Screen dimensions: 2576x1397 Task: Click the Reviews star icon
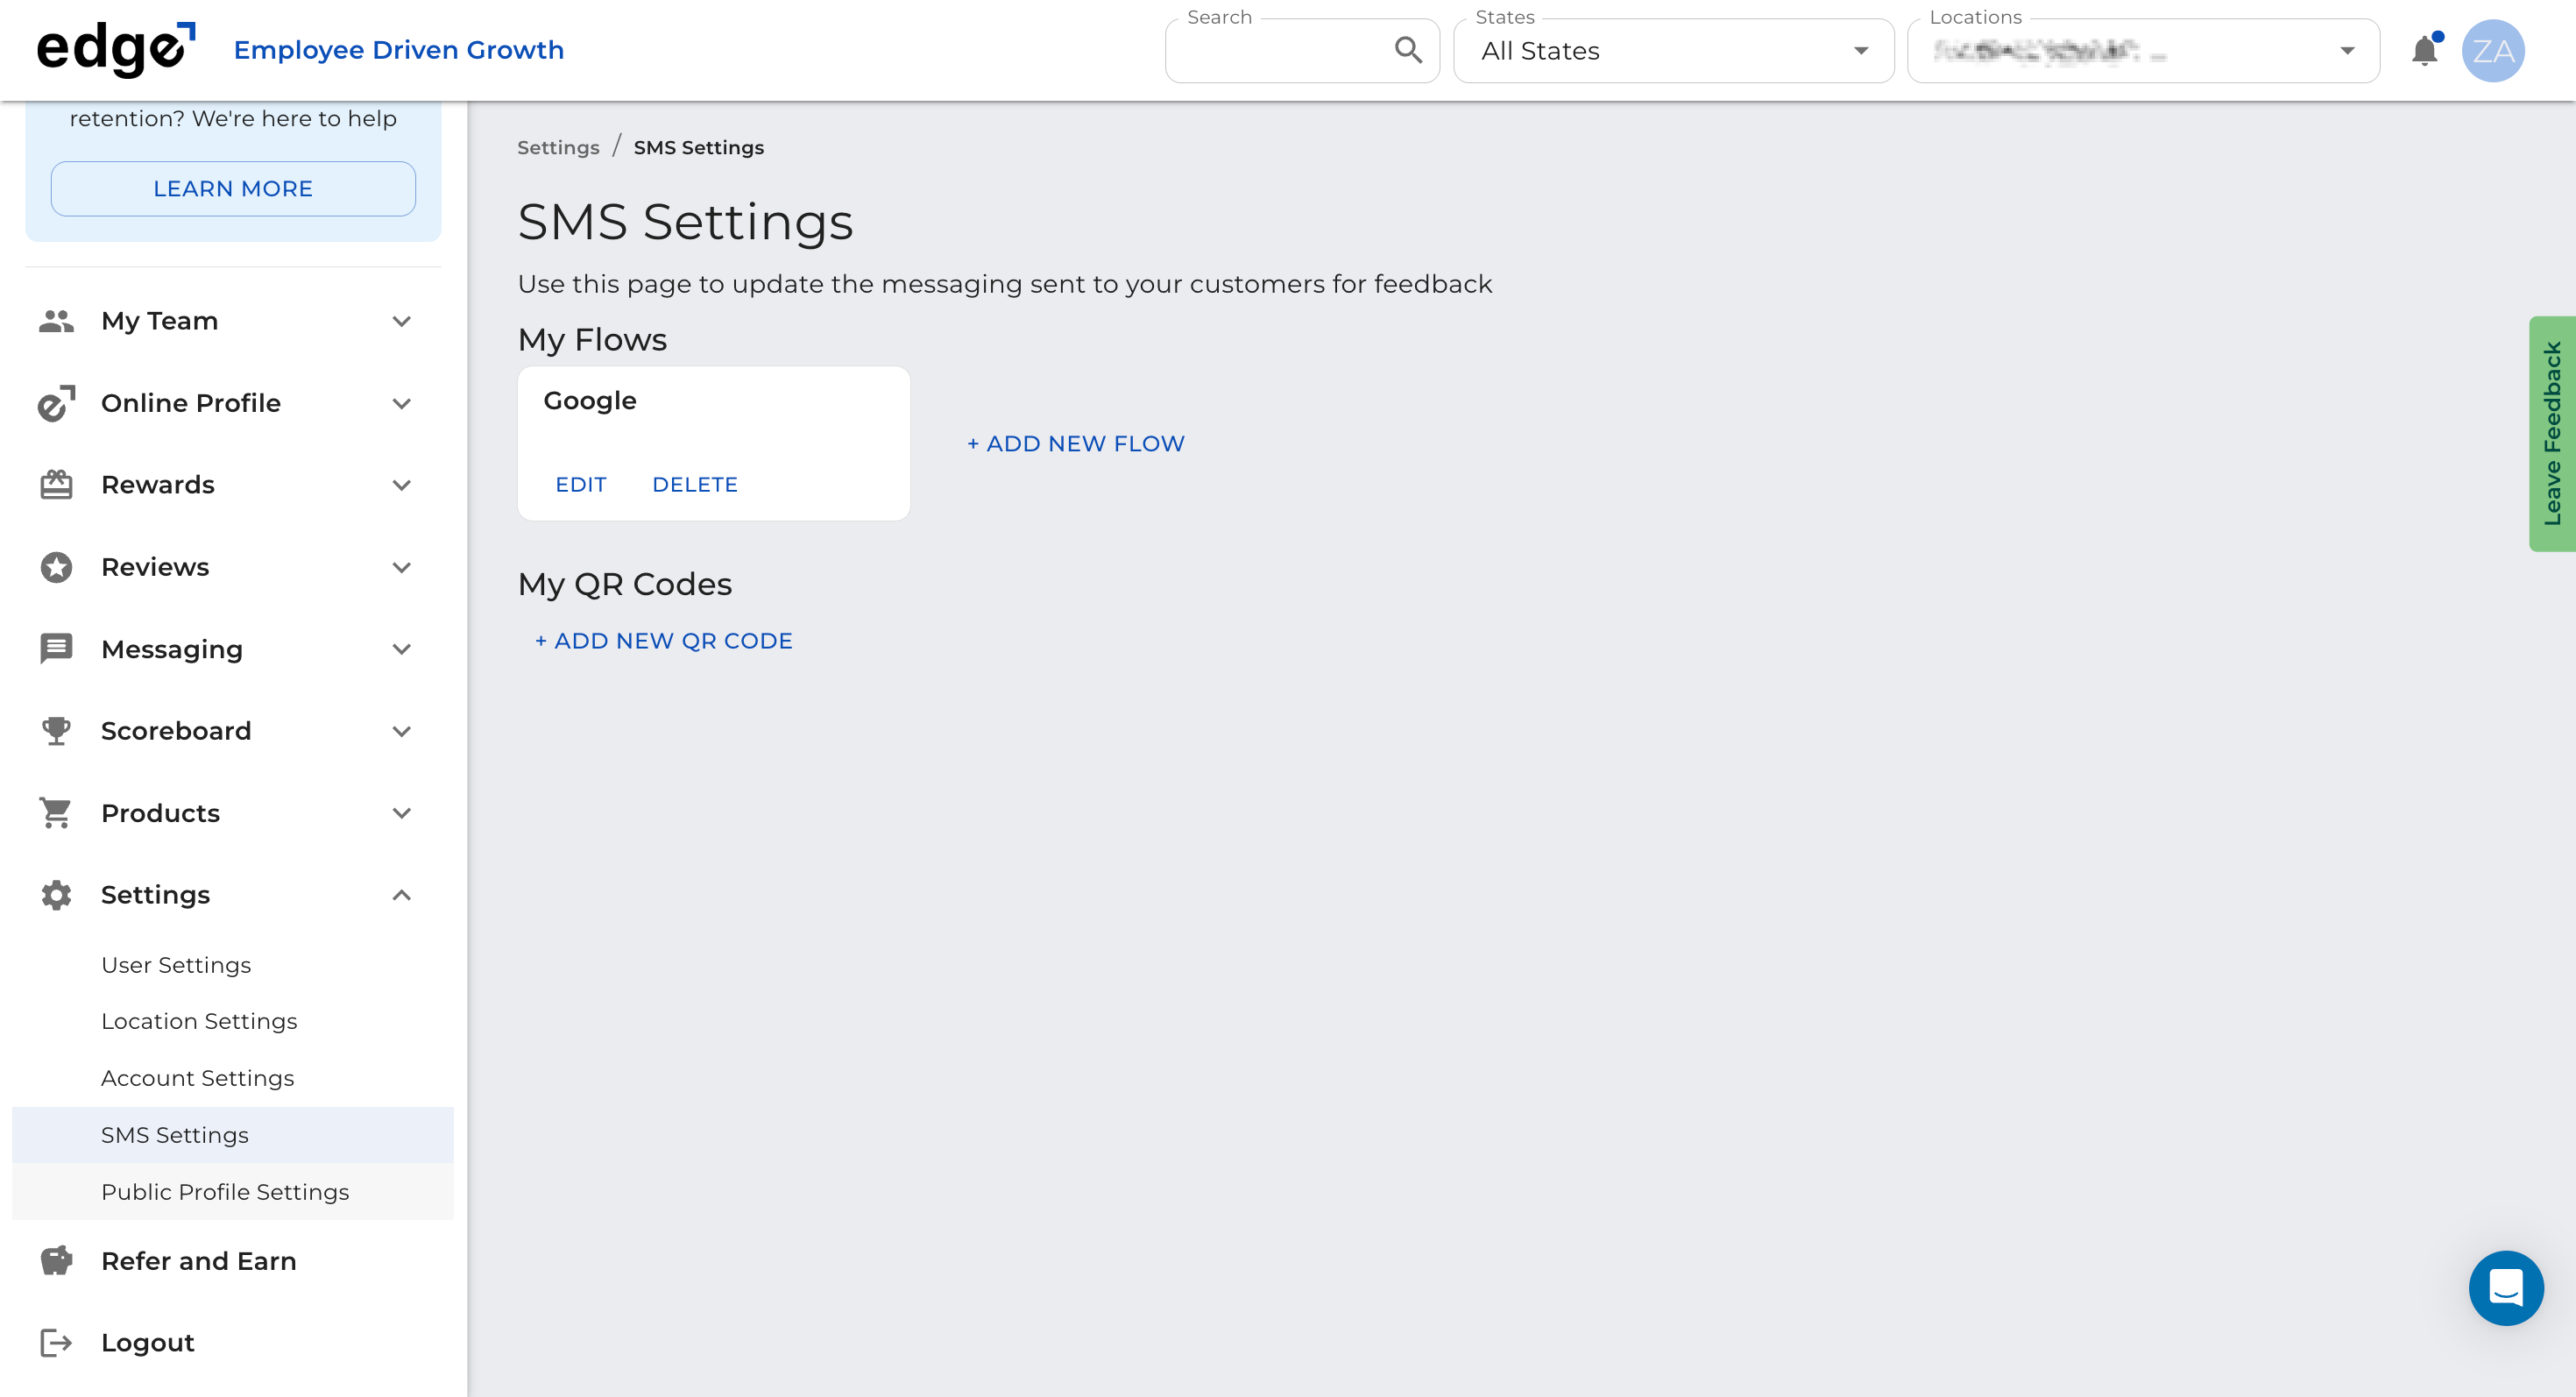(56, 567)
